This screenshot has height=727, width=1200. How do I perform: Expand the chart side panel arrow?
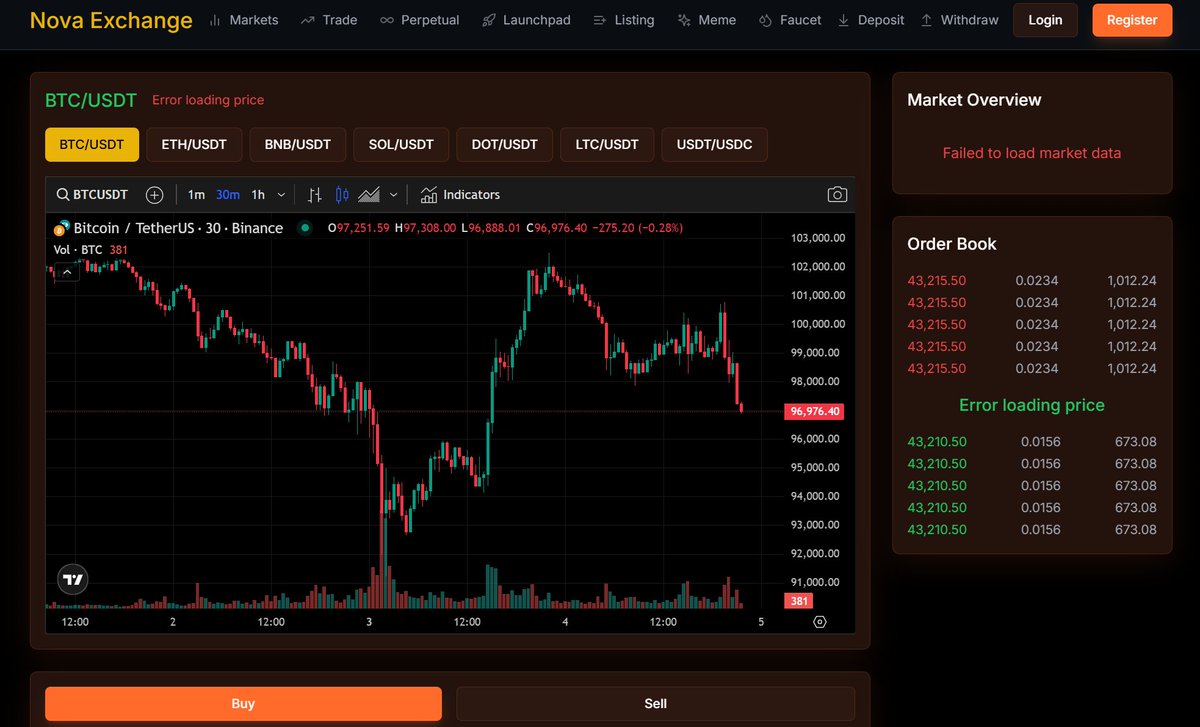[x=65, y=271]
